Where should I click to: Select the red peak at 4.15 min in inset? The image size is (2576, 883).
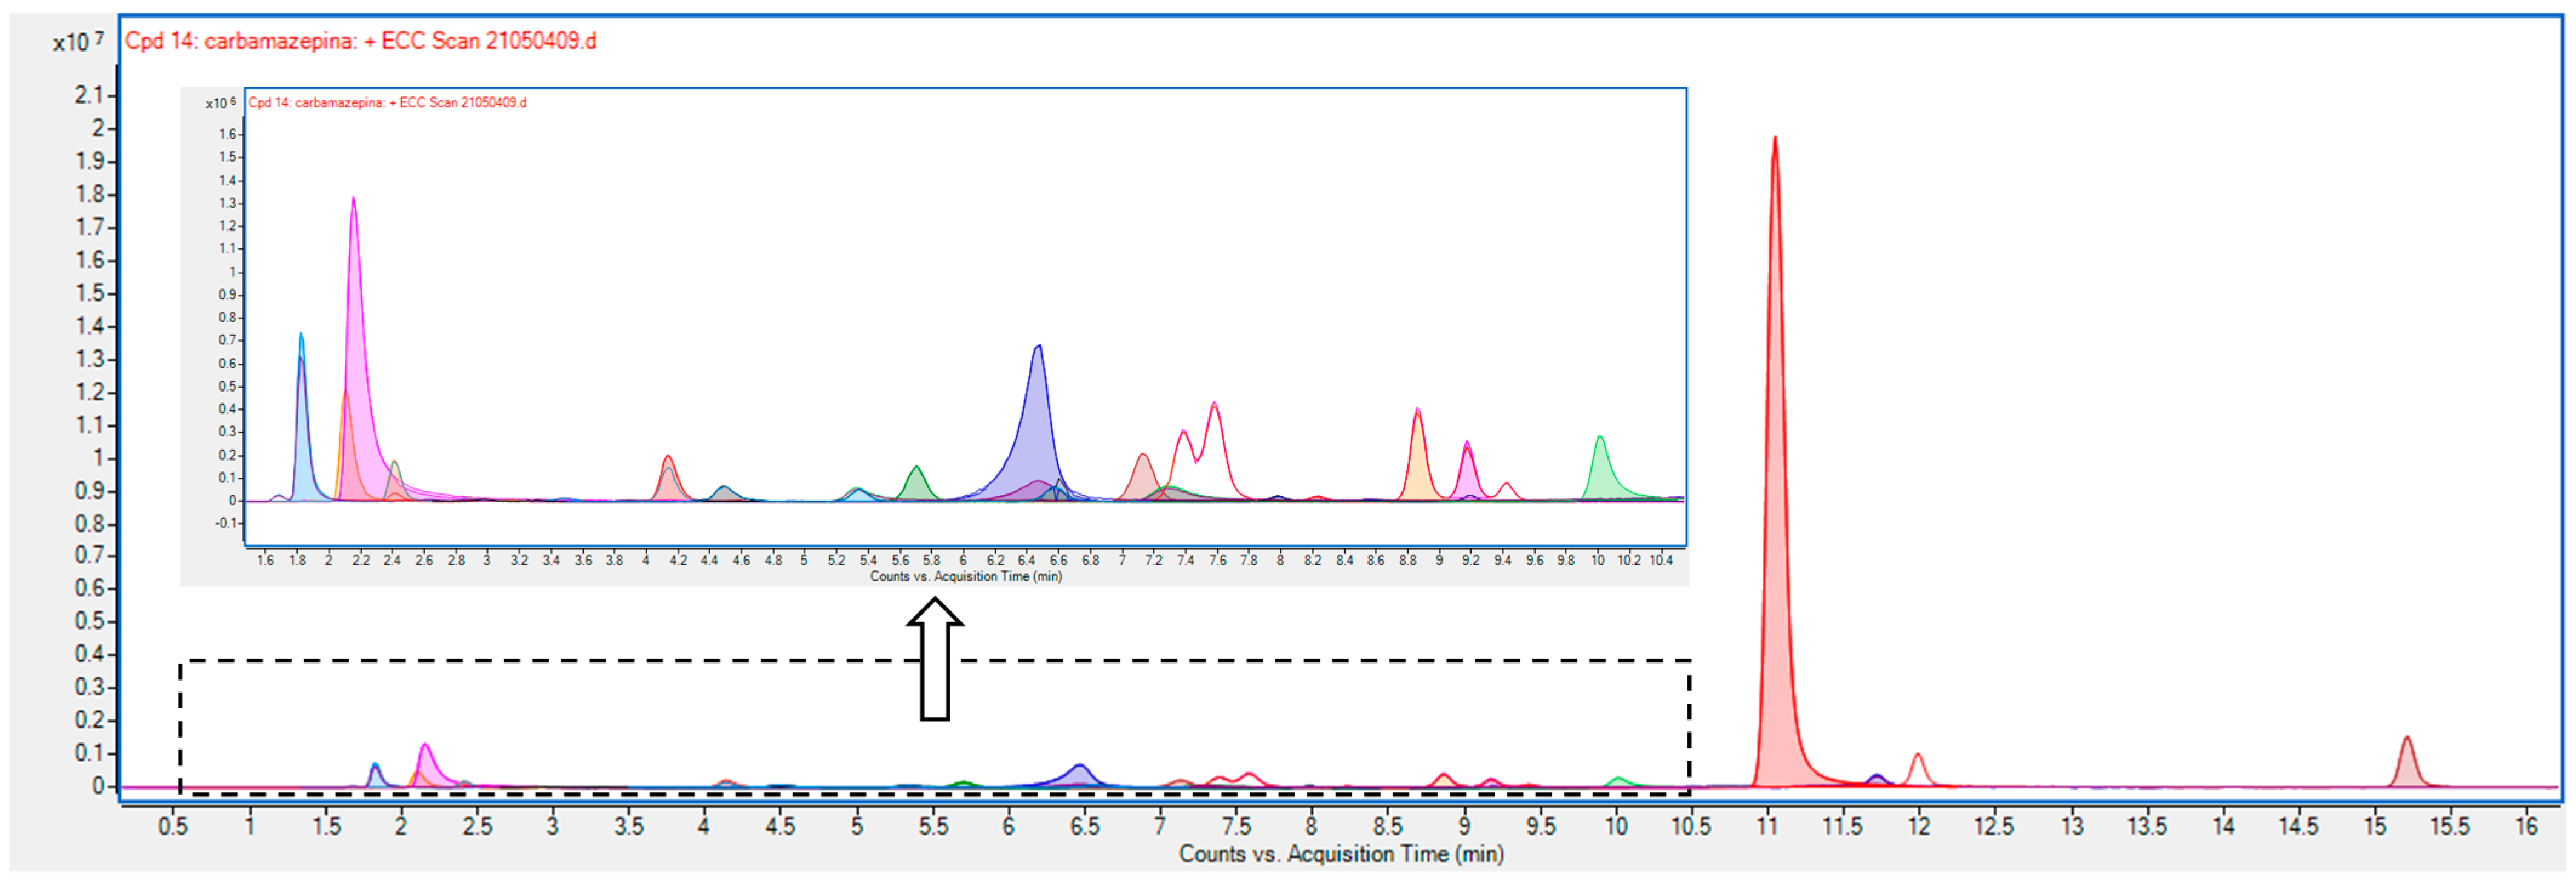coord(668,480)
